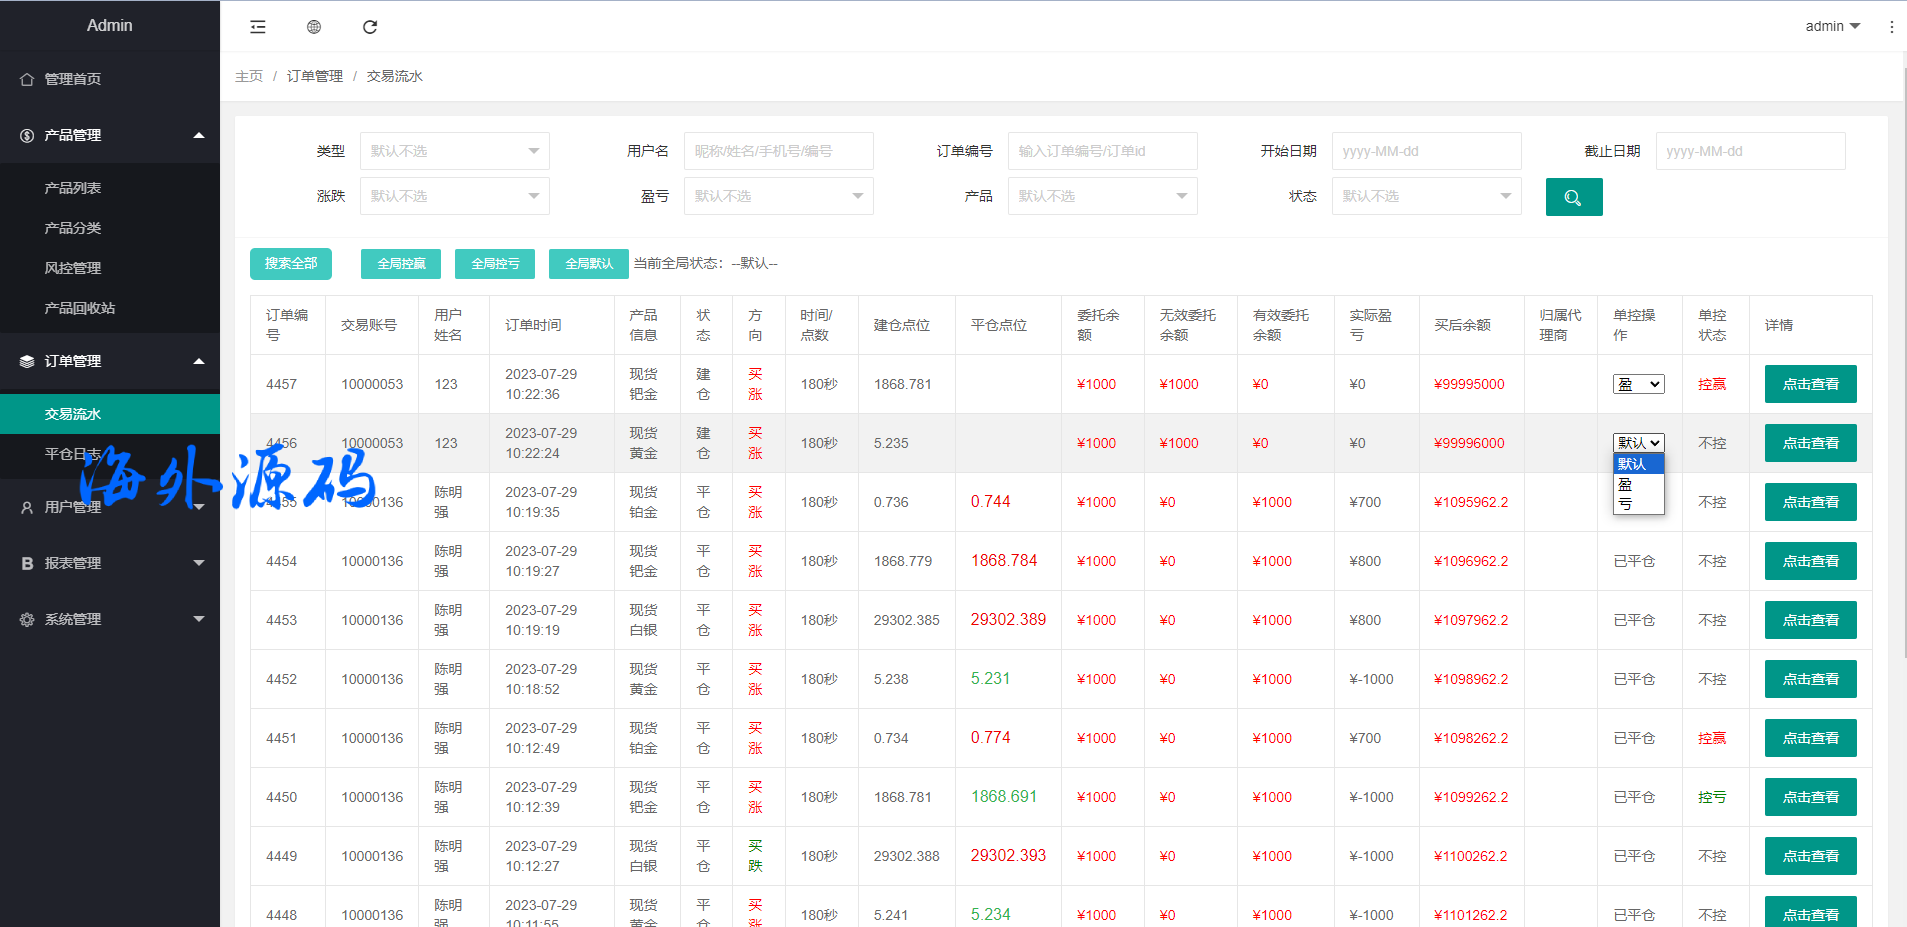Expand the 状态 filter dropdown
Screen dimensions: 1907x927
(1426, 196)
